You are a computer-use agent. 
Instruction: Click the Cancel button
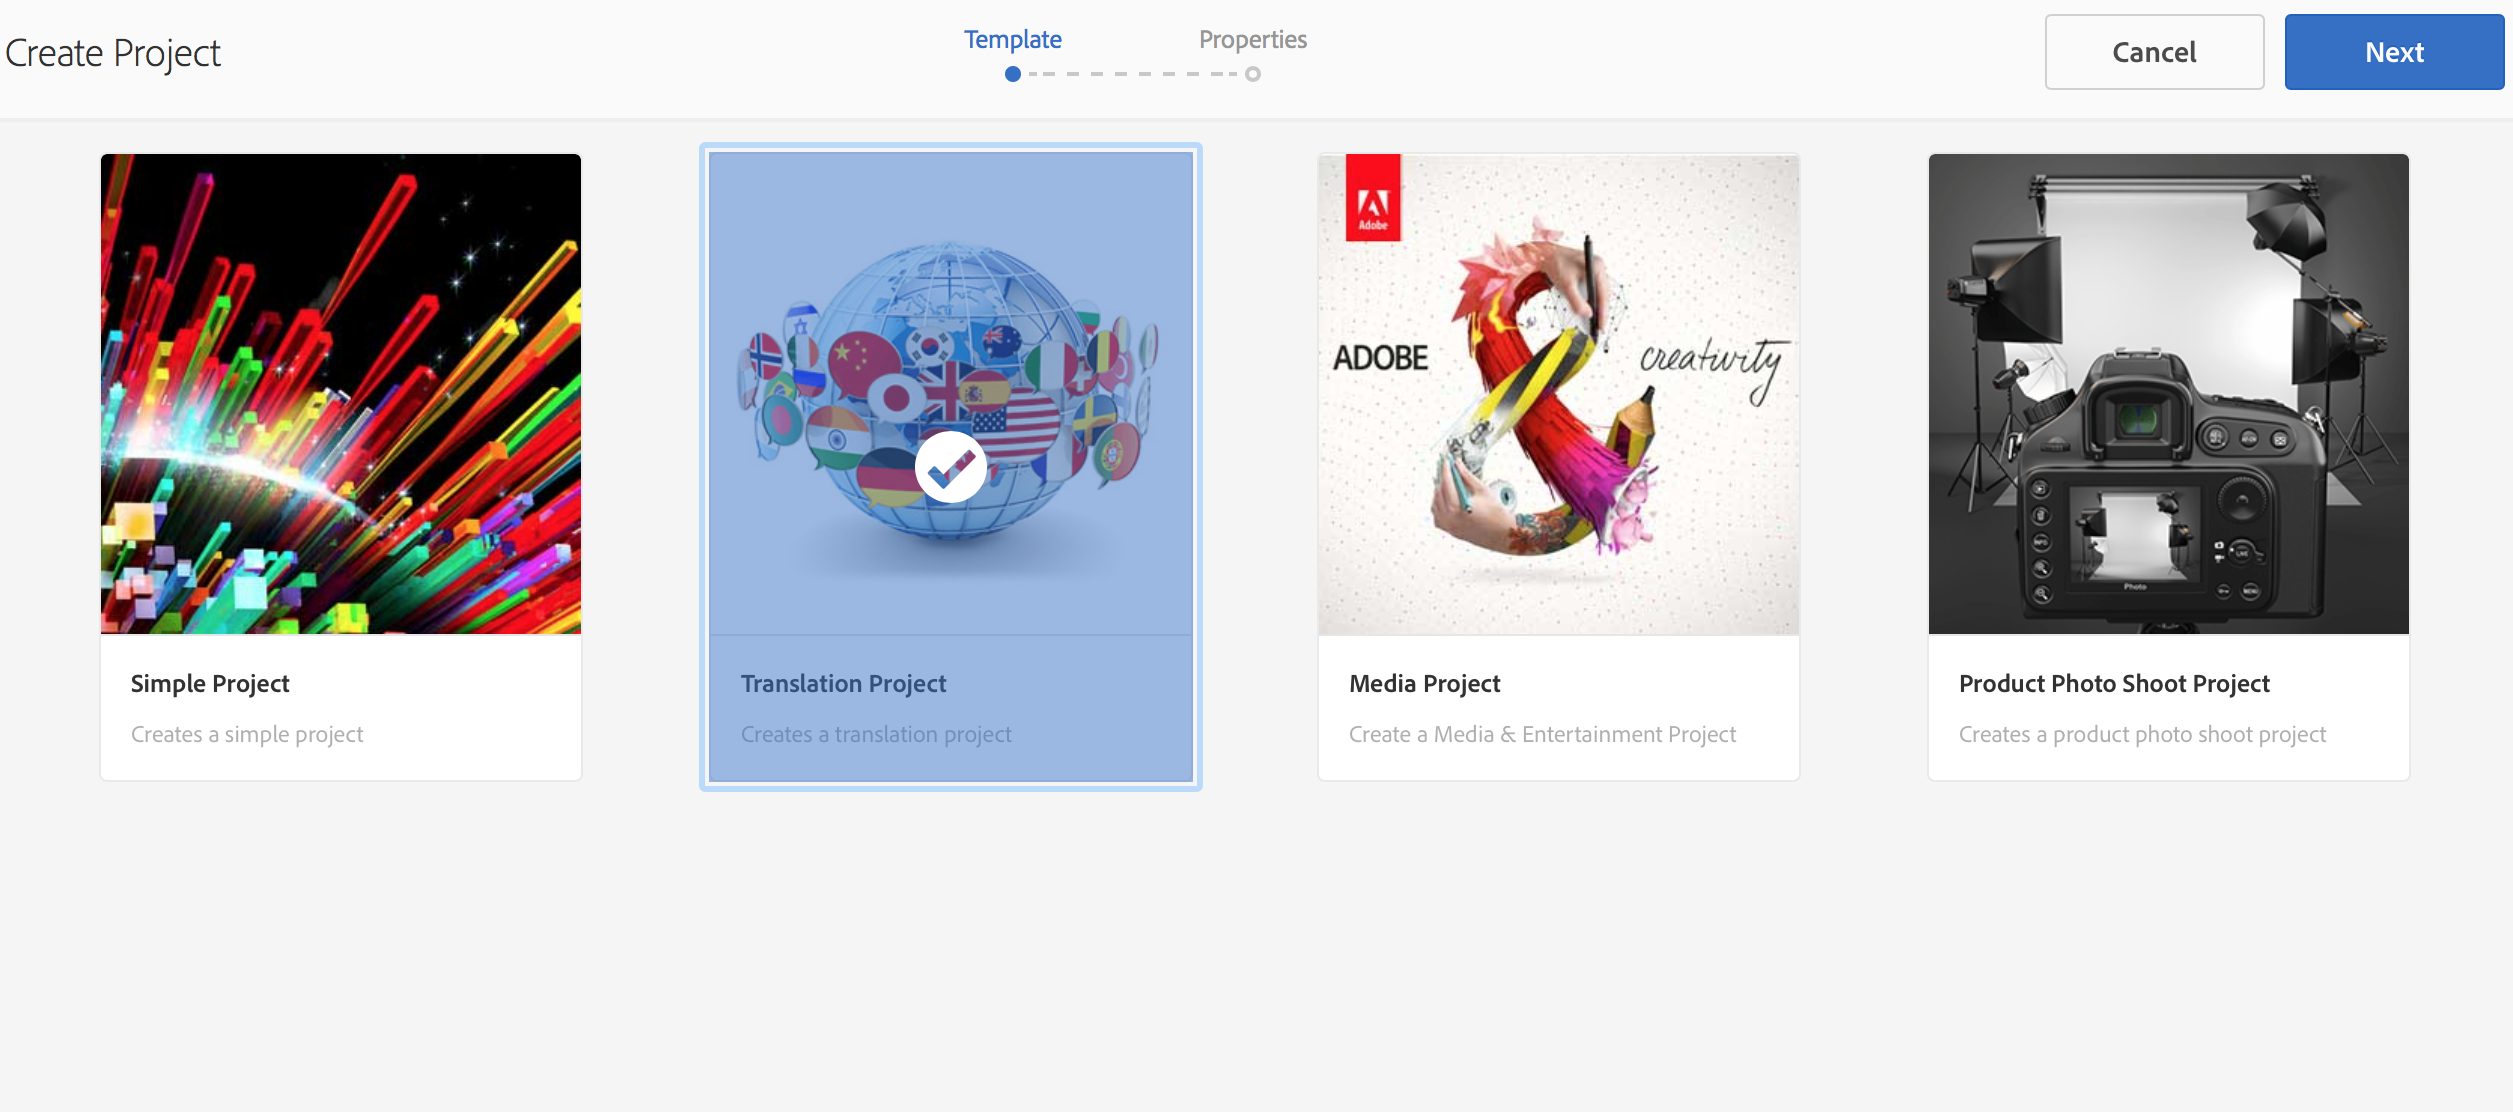click(x=2154, y=52)
